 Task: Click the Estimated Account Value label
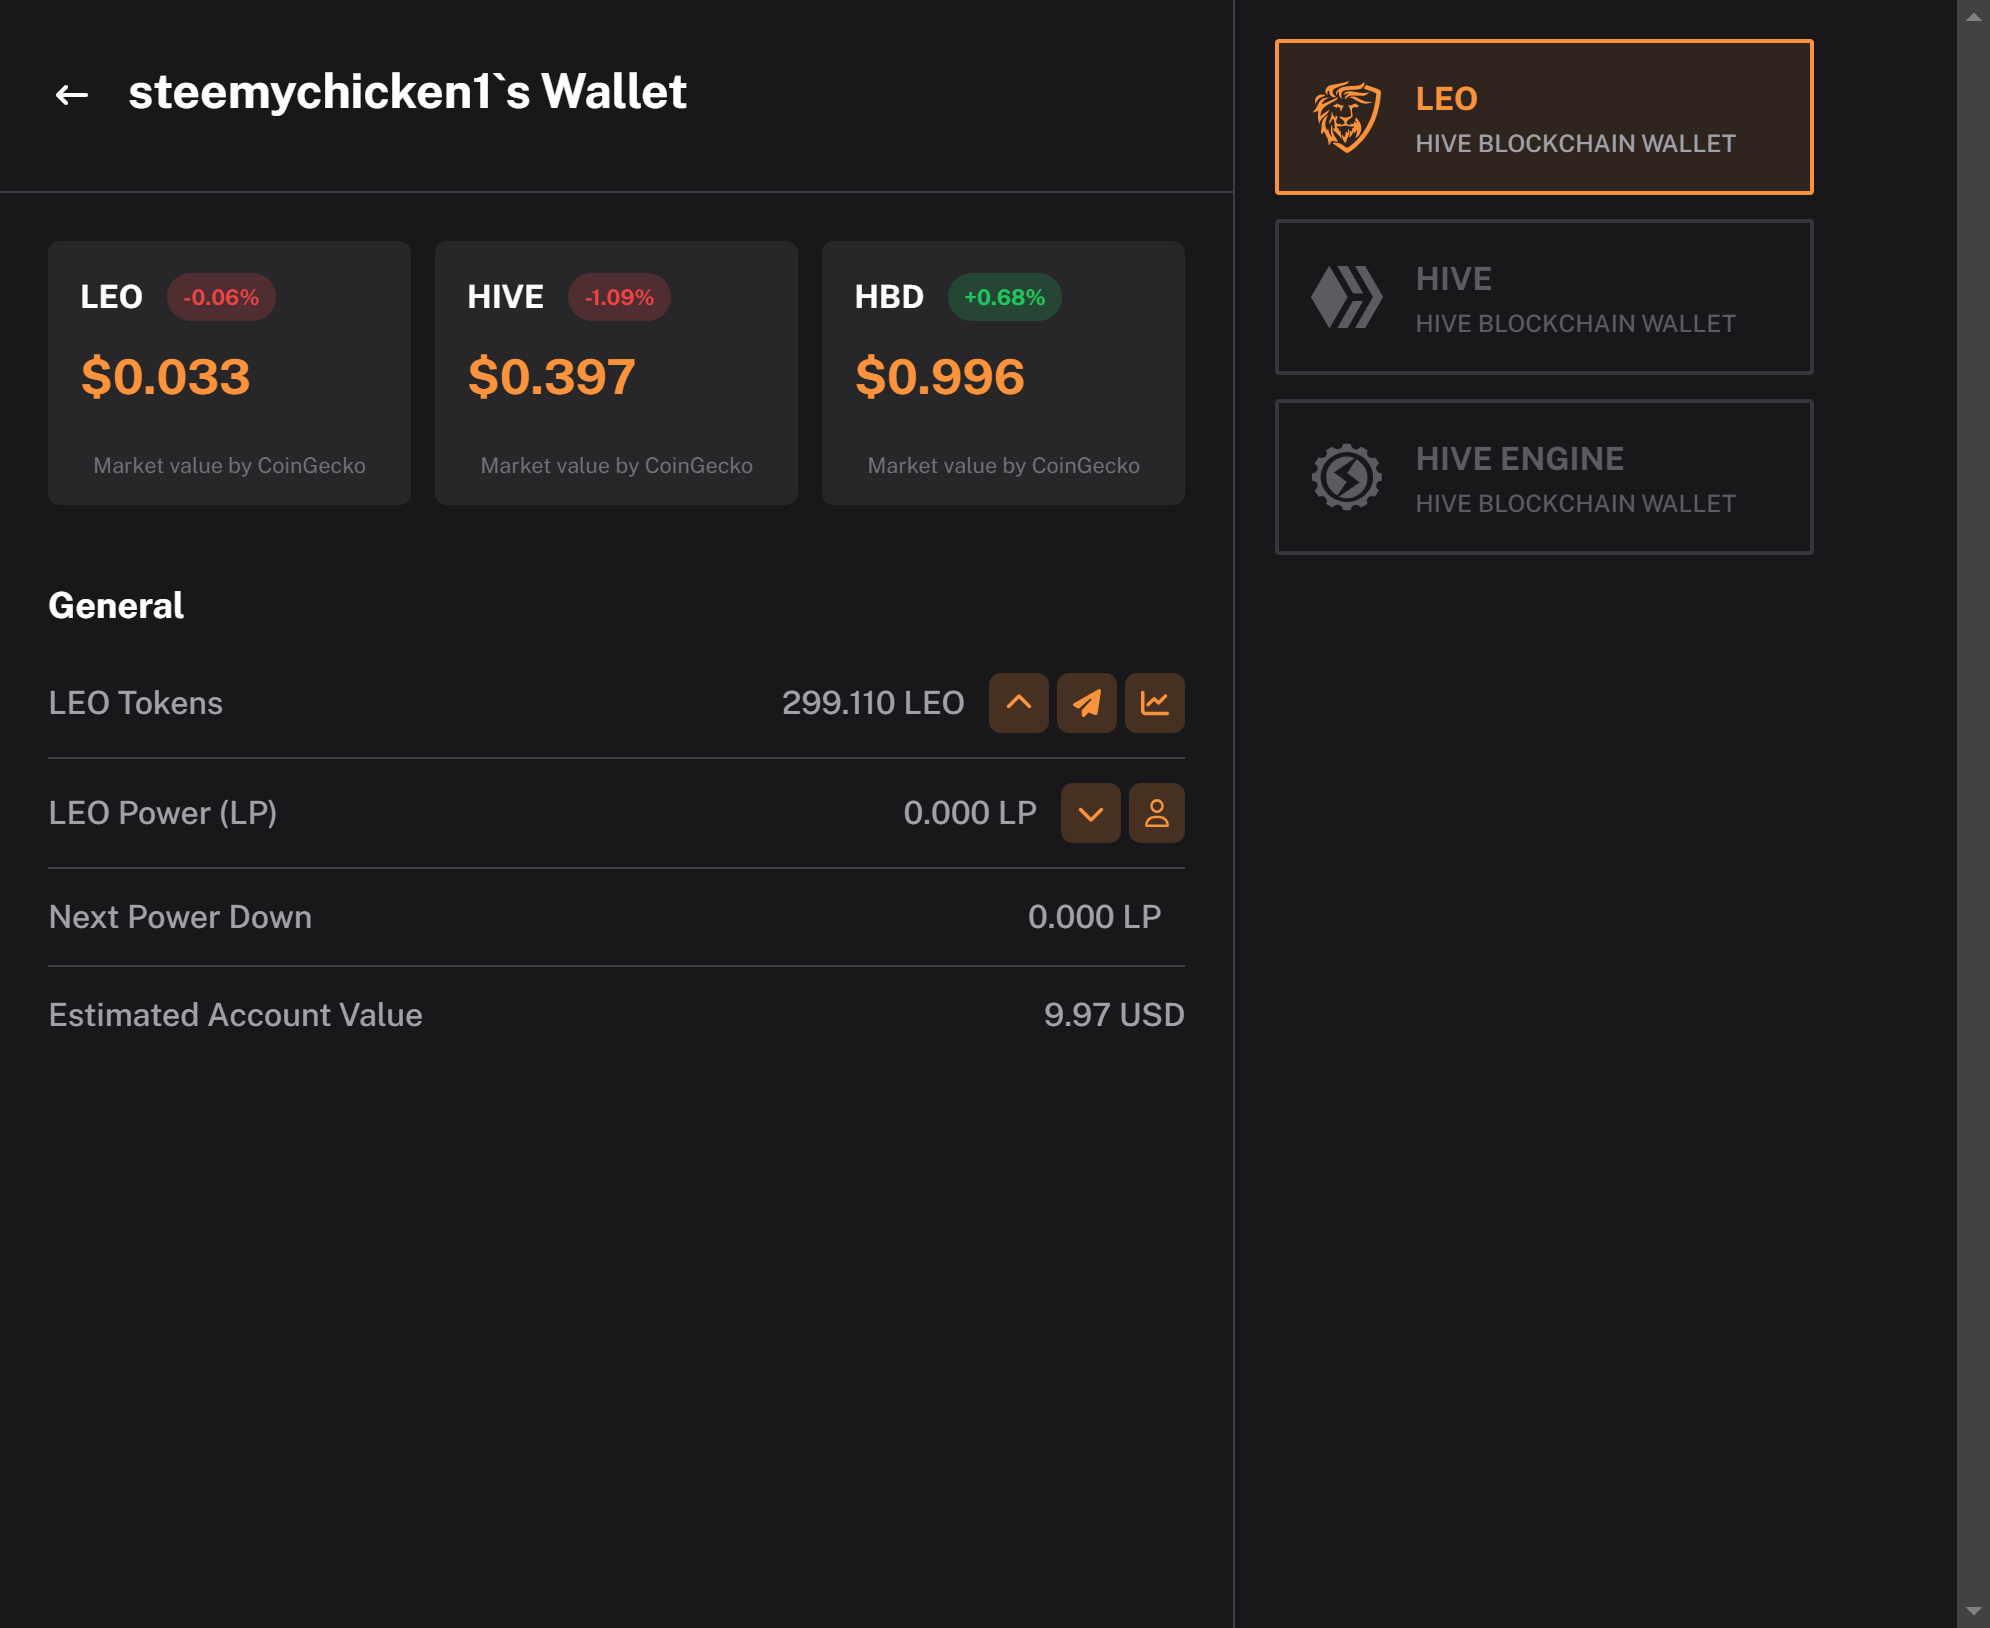click(235, 1015)
